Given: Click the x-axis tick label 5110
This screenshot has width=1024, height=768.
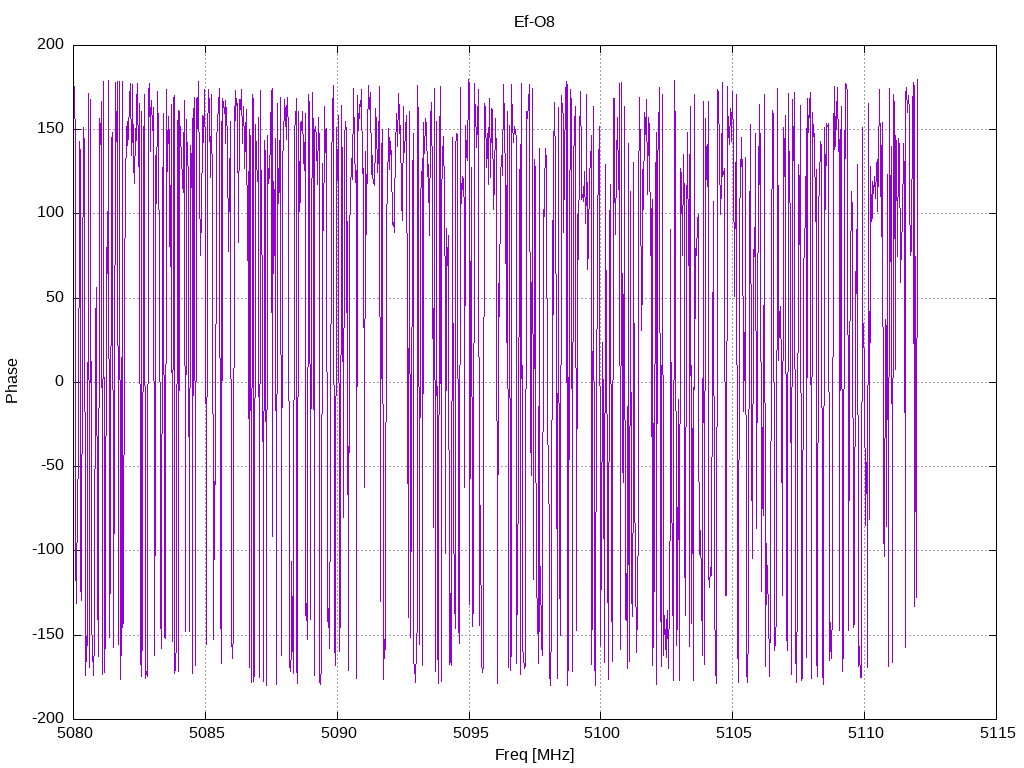Looking at the screenshot, I should click(865, 733).
